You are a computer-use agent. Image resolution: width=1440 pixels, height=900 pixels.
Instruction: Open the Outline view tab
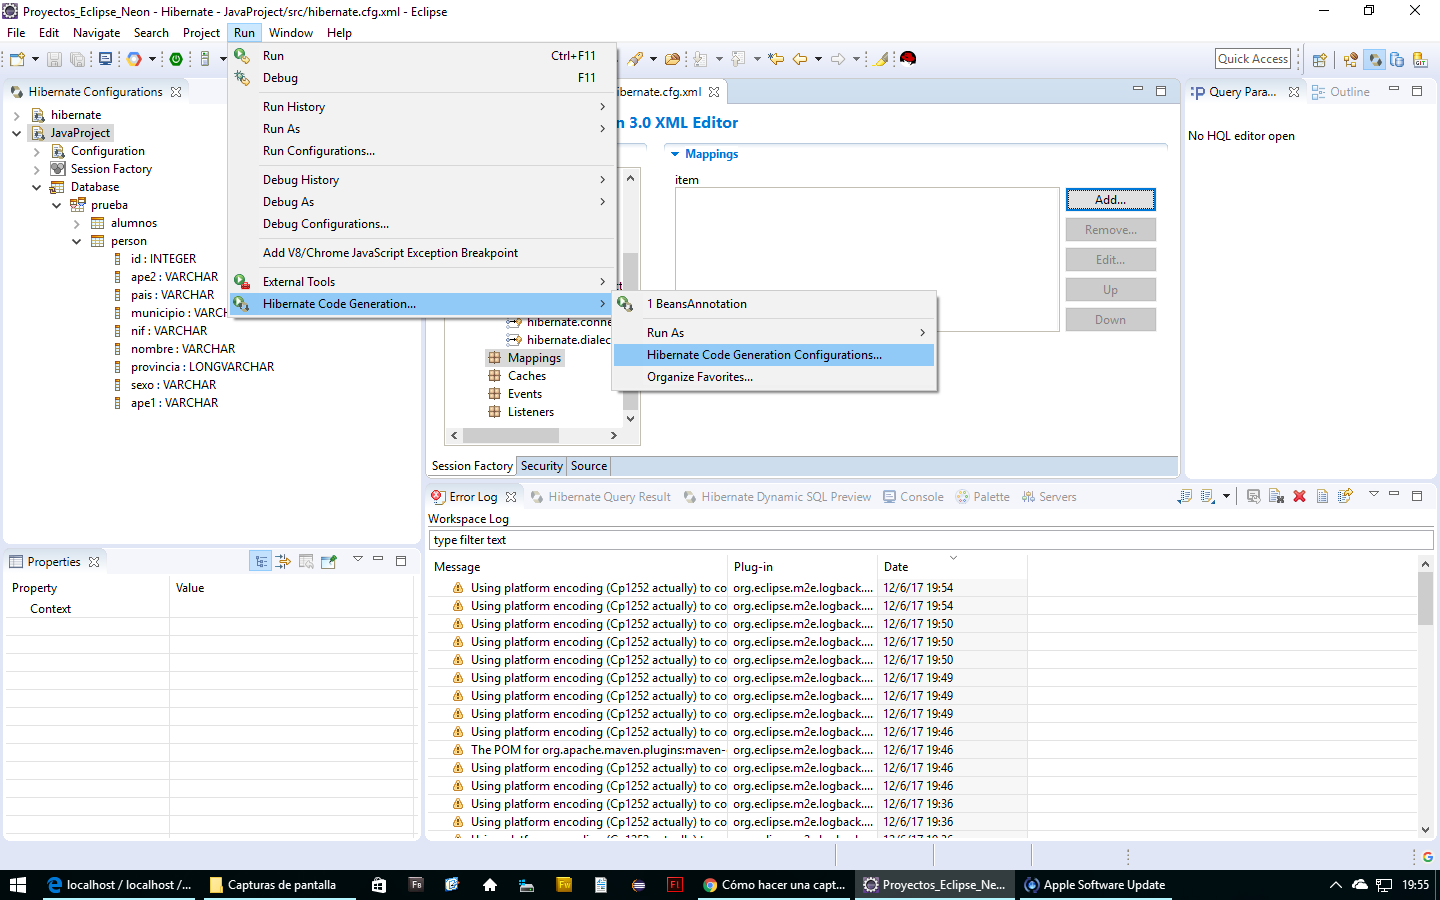pos(1341,92)
